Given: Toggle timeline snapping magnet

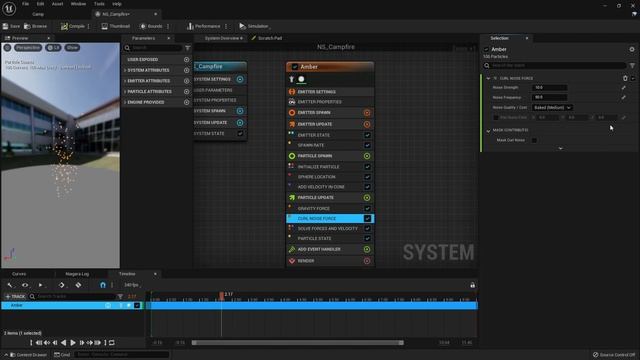Looking at the screenshot, I should click(103, 285).
